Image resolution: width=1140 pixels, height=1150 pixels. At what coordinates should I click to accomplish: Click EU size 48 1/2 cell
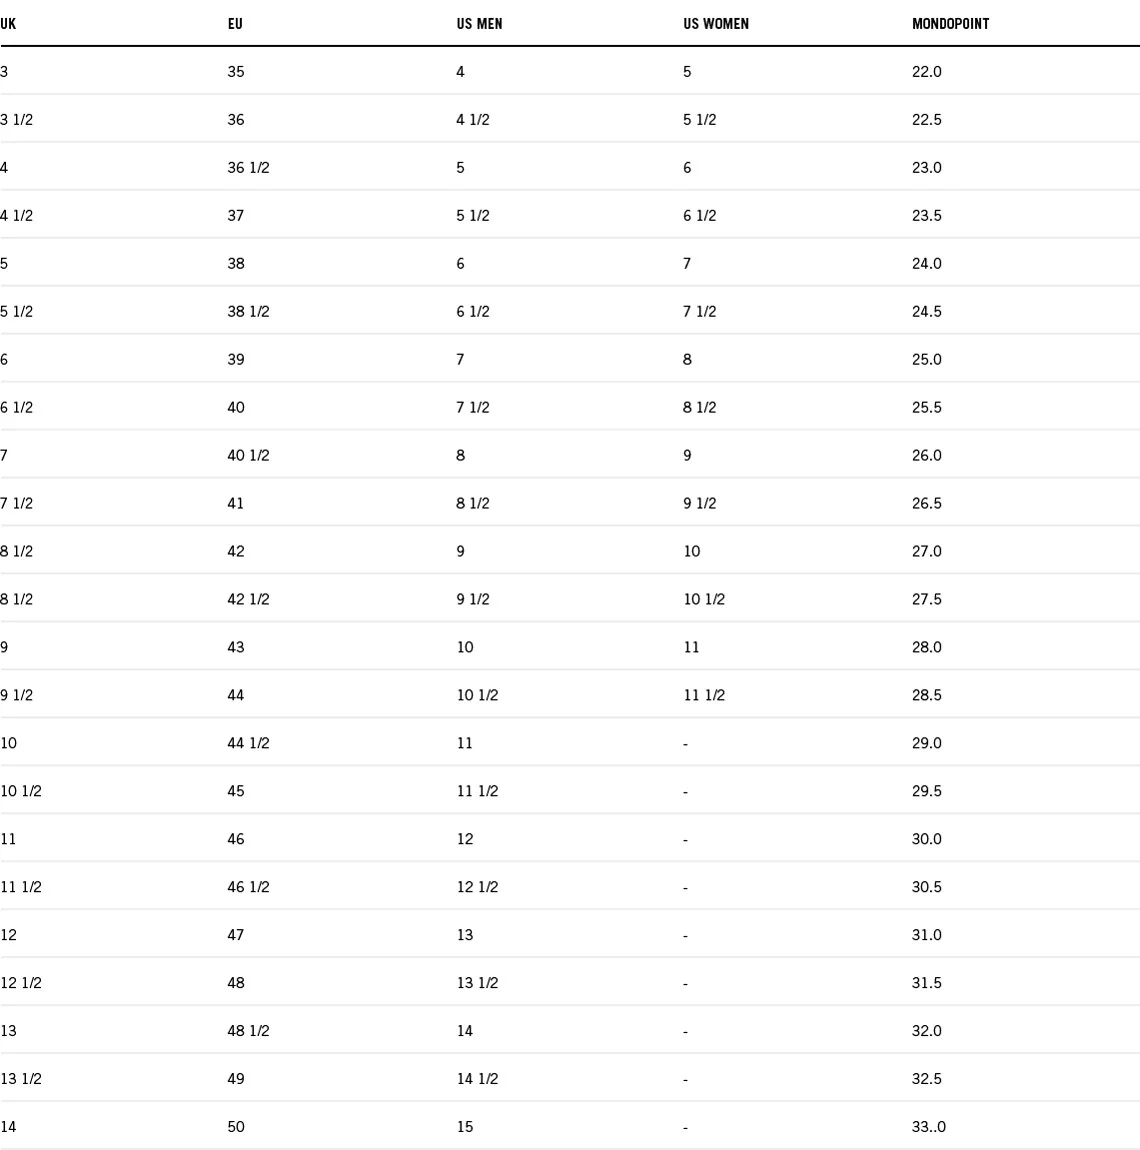click(248, 1031)
